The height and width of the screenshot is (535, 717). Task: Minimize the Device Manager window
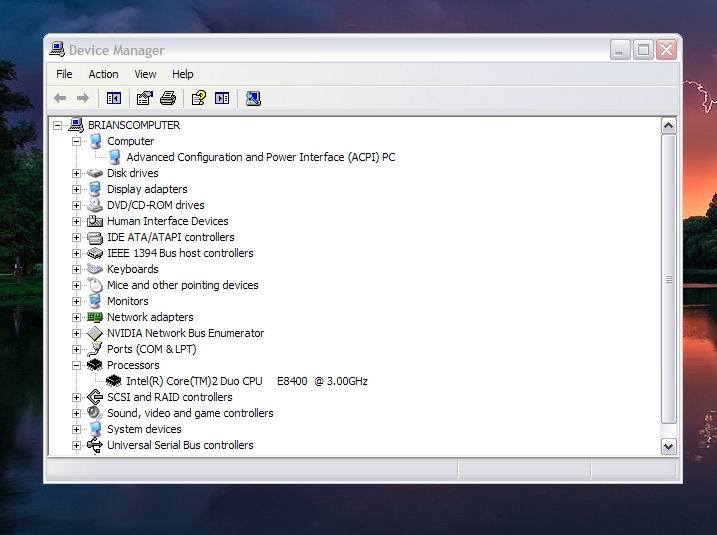coord(620,49)
